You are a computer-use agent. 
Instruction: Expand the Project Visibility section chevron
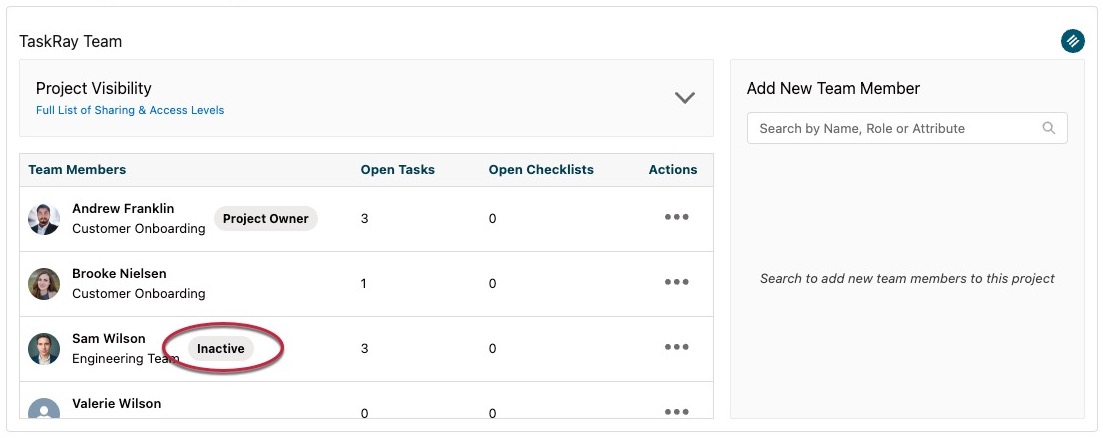point(684,98)
